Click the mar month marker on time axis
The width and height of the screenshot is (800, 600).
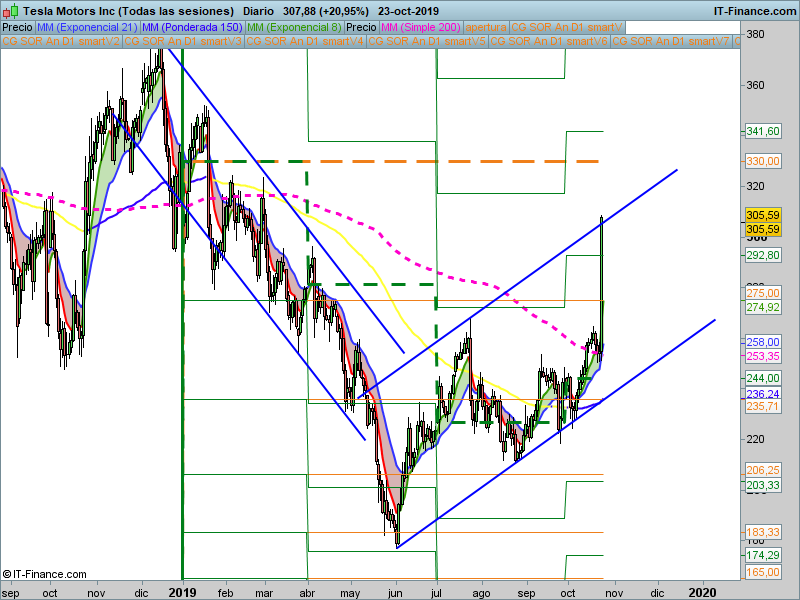coord(264,593)
